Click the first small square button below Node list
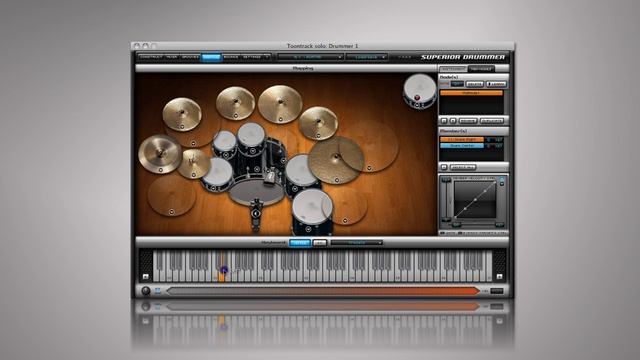640x360 pixels. pyautogui.click(x=444, y=121)
